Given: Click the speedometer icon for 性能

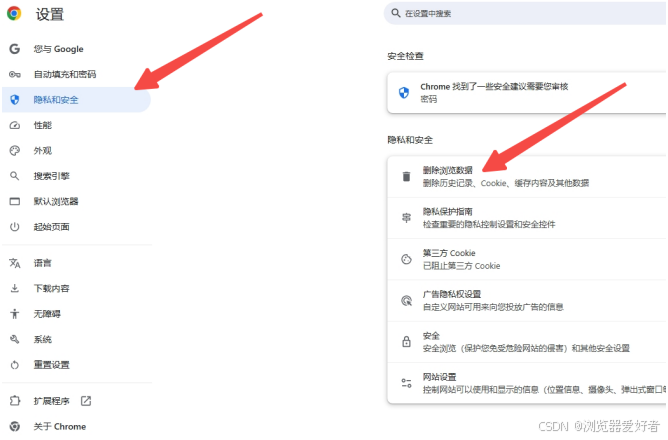Looking at the screenshot, I should (14, 125).
